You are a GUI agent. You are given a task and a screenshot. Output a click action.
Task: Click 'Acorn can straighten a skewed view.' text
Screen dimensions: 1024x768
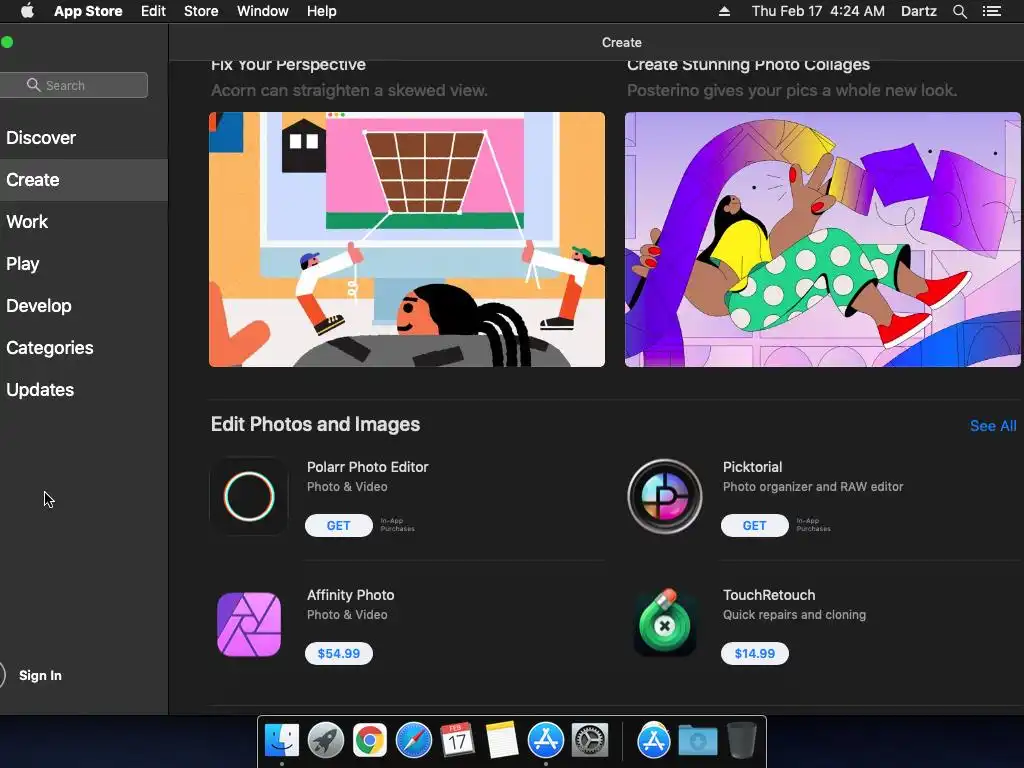(349, 90)
